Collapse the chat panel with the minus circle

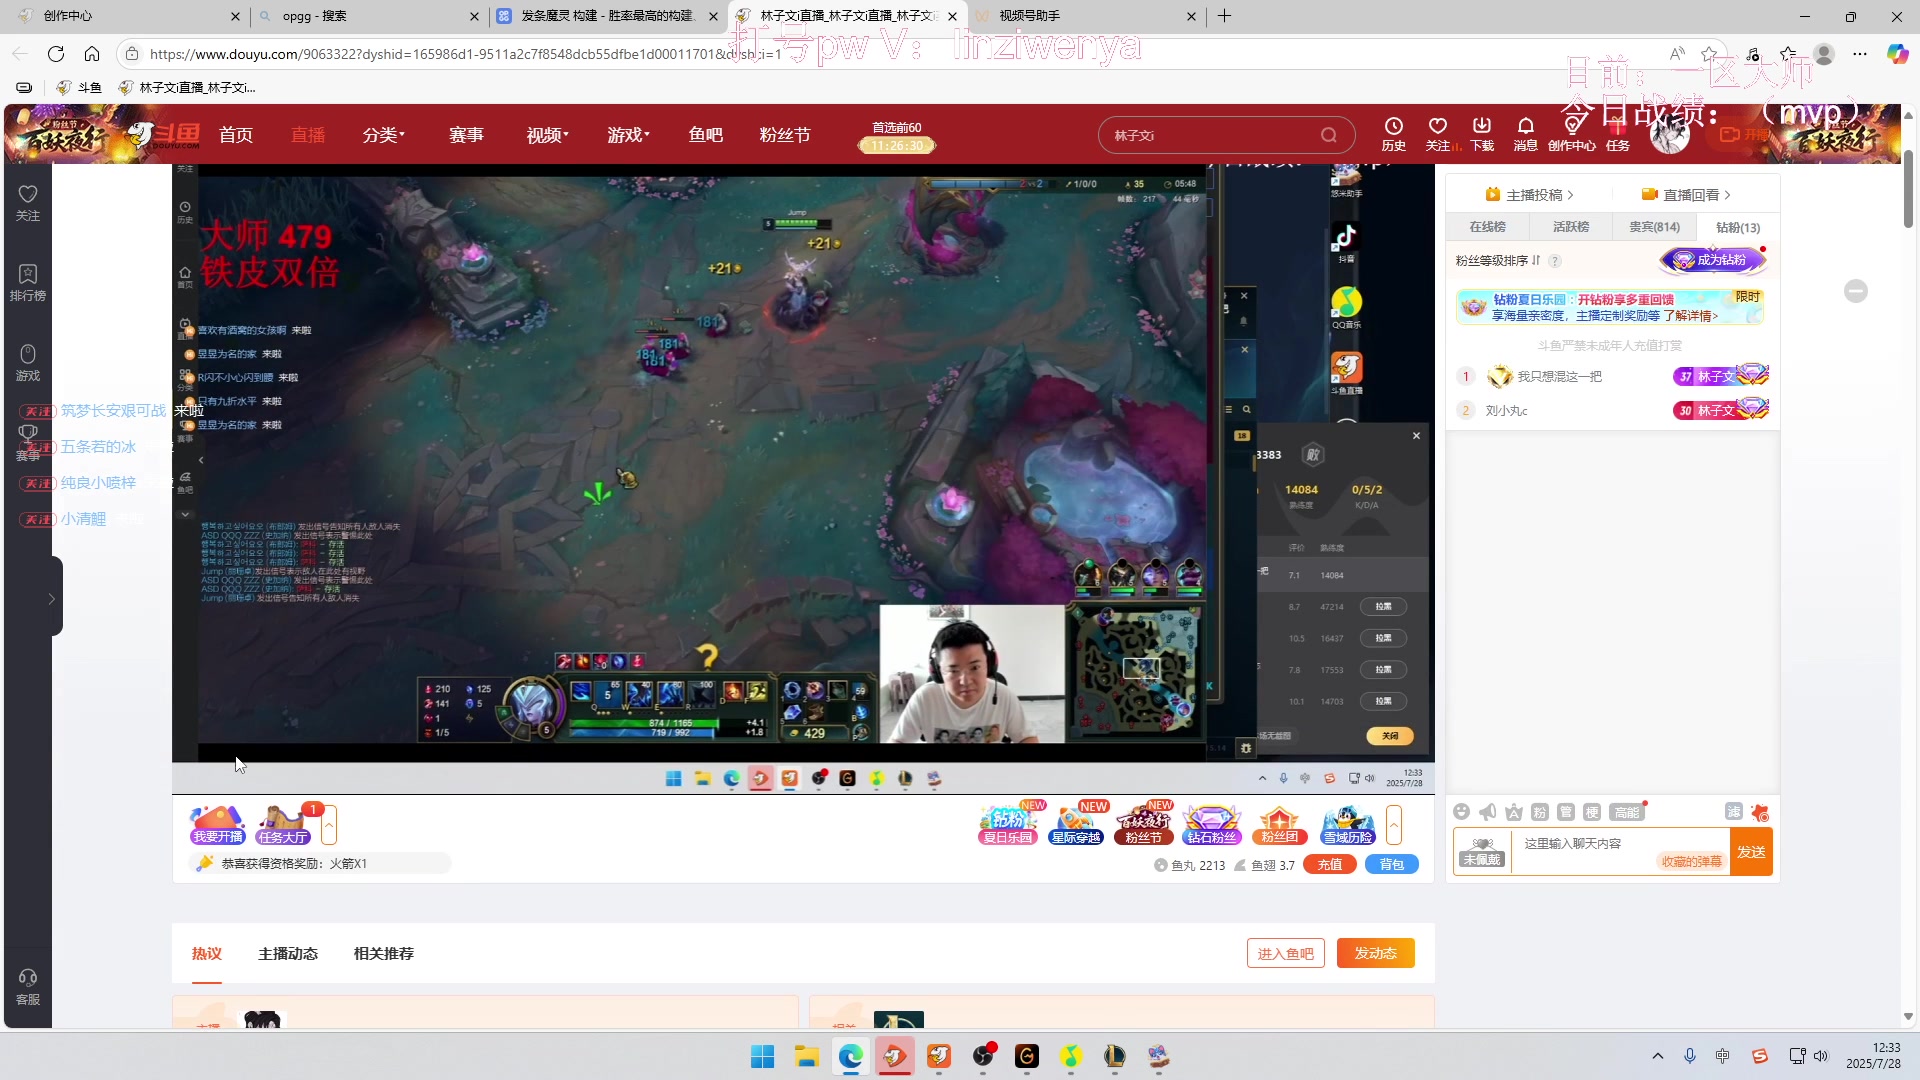pyautogui.click(x=1856, y=291)
